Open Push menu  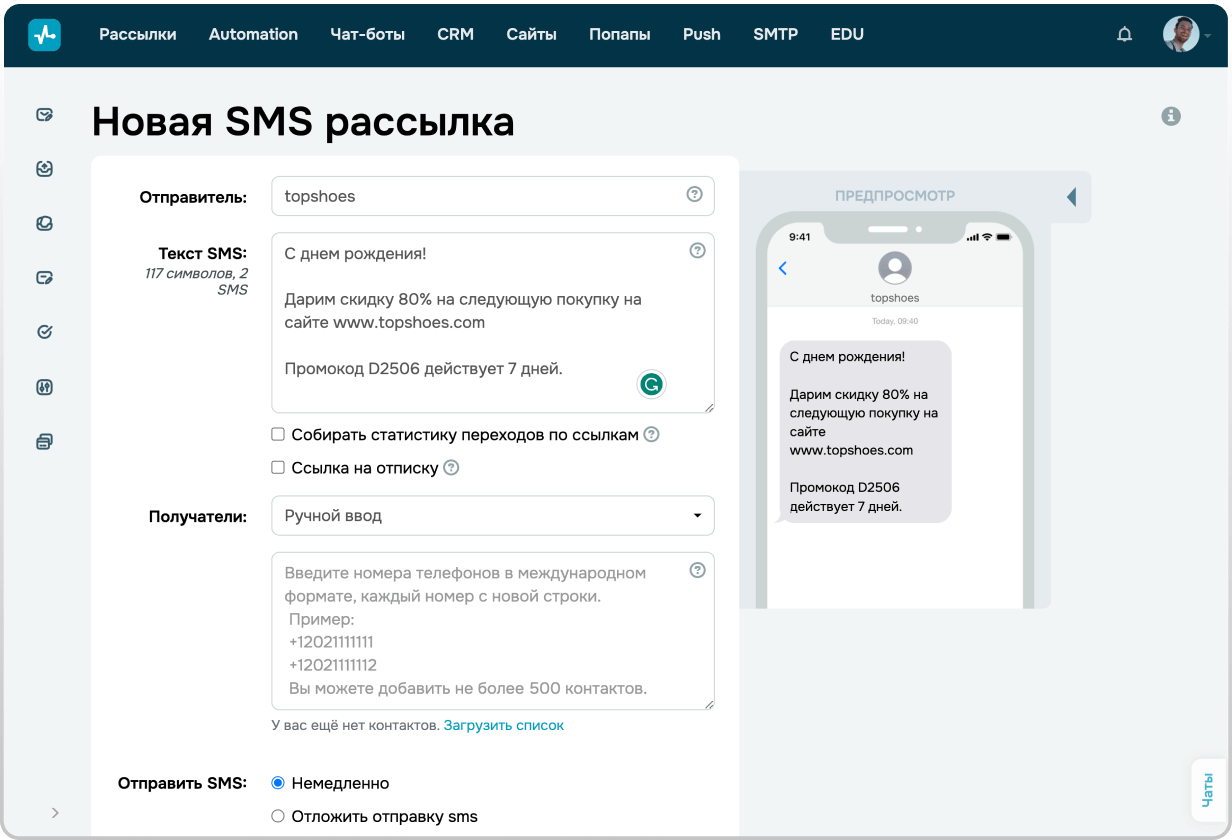(702, 34)
